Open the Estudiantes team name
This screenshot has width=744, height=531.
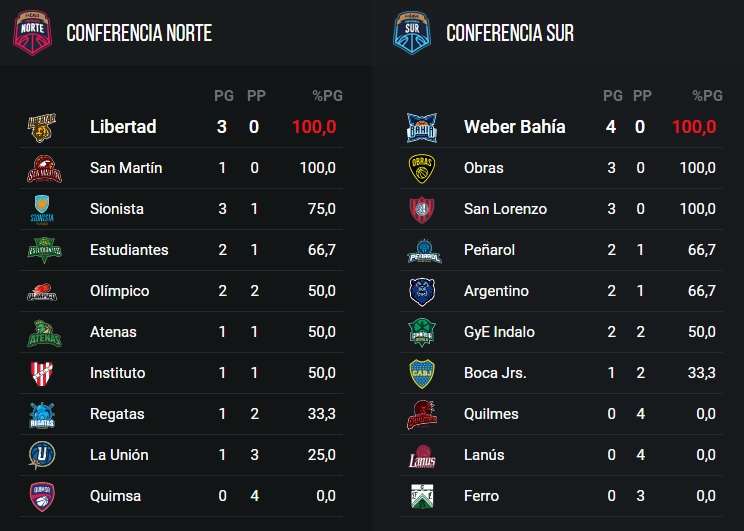[129, 250]
